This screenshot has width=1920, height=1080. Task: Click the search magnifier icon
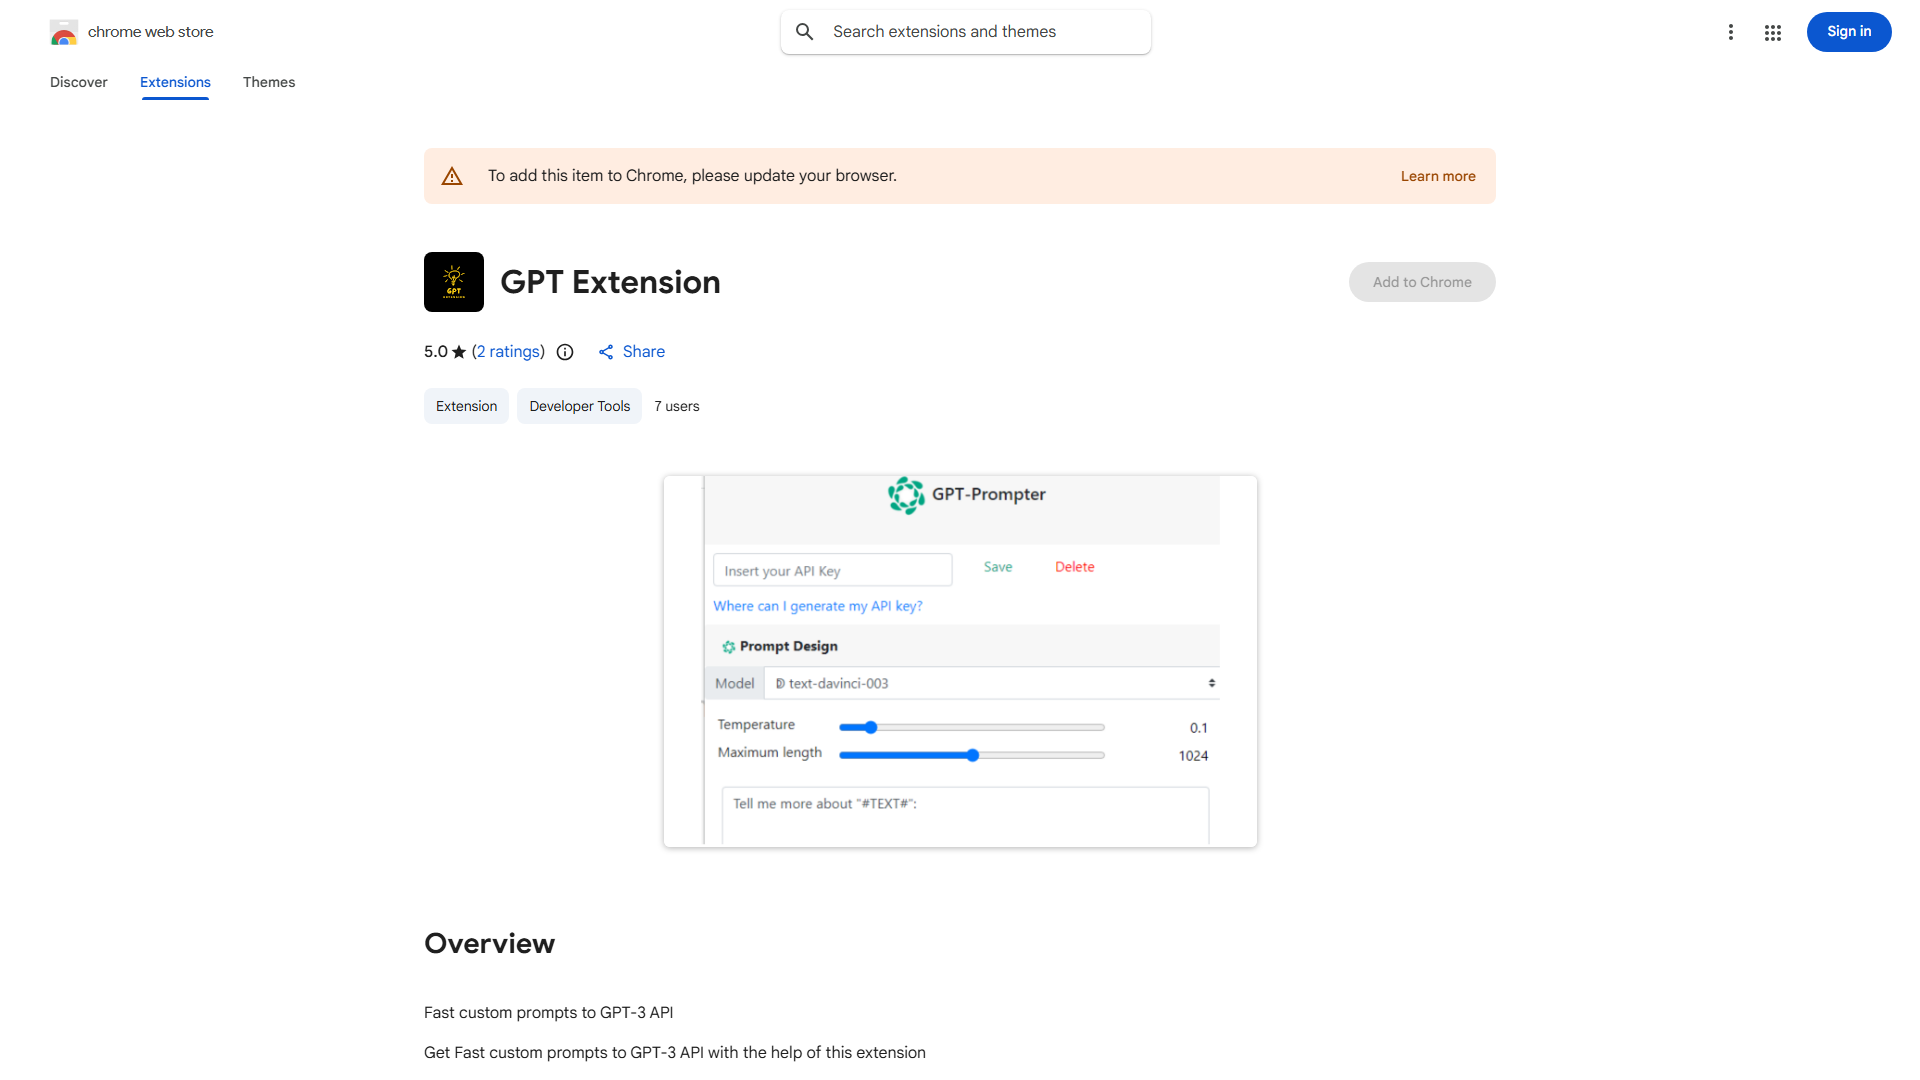(805, 32)
